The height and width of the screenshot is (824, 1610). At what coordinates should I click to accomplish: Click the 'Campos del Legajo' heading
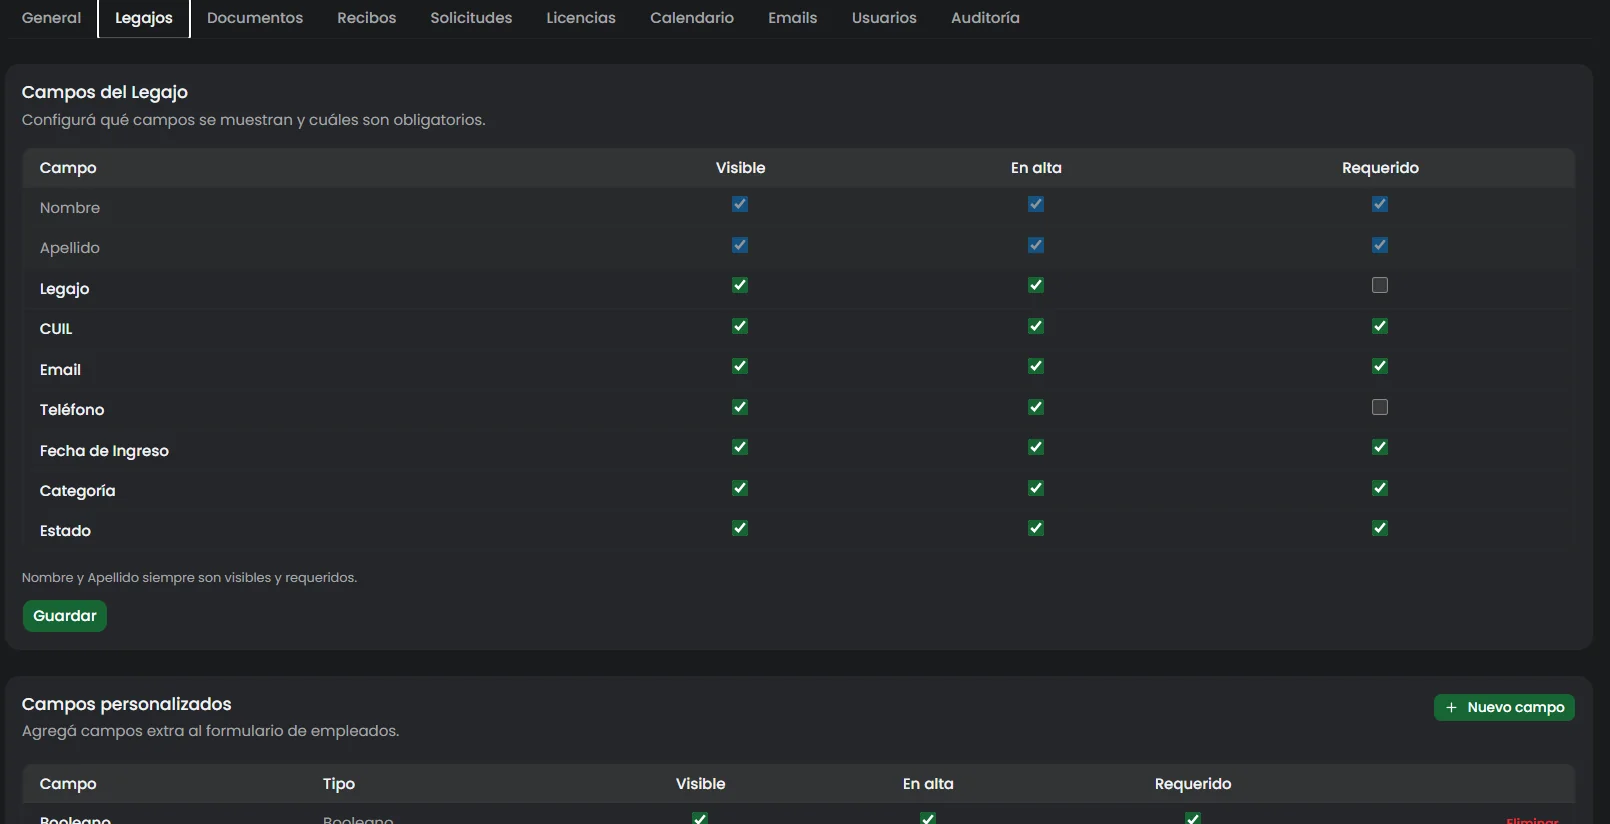coord(105,92)
